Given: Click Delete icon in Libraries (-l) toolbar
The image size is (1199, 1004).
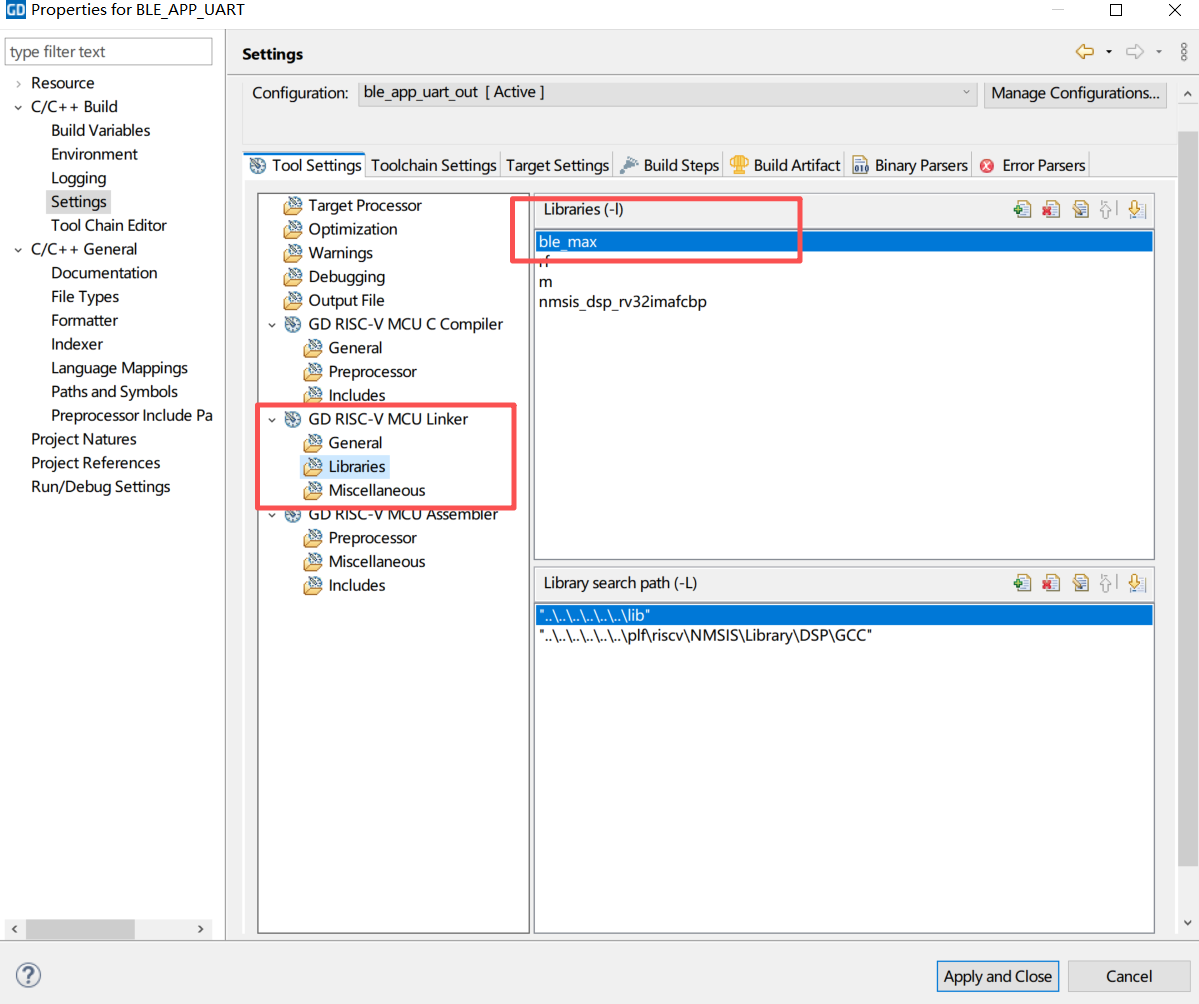Looking at the screenshot, I should (x=1050, y=210).
